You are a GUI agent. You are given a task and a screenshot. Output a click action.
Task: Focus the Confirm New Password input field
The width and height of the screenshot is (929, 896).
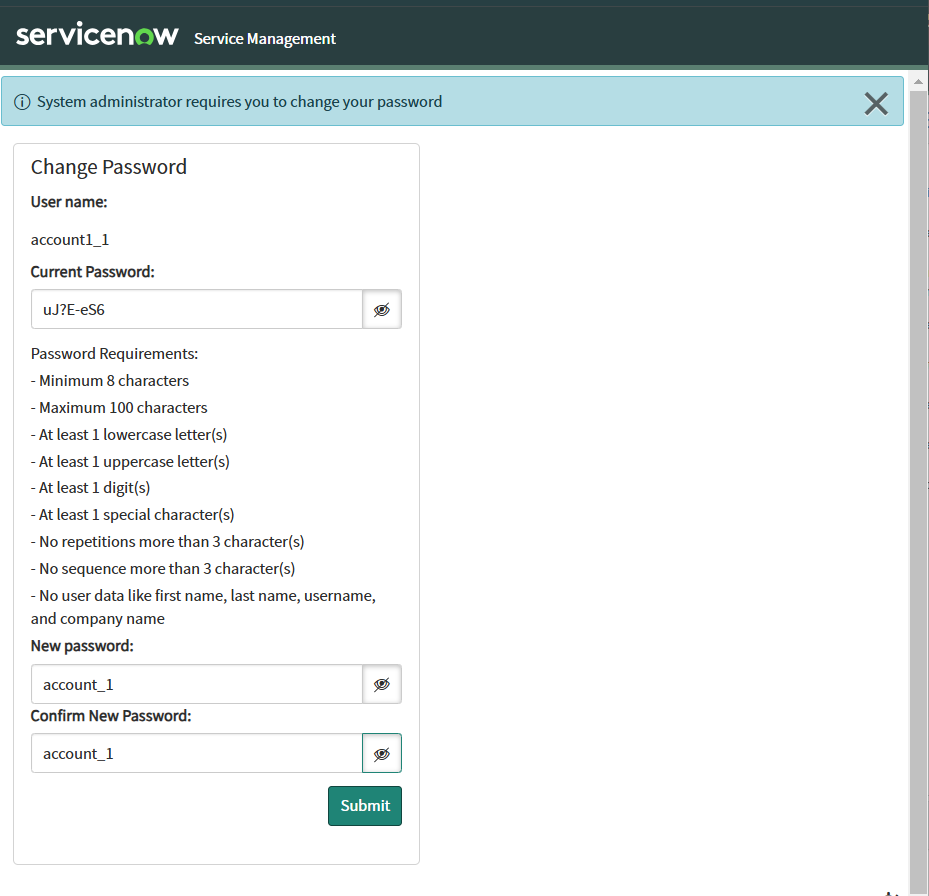(x=197, y=753)
